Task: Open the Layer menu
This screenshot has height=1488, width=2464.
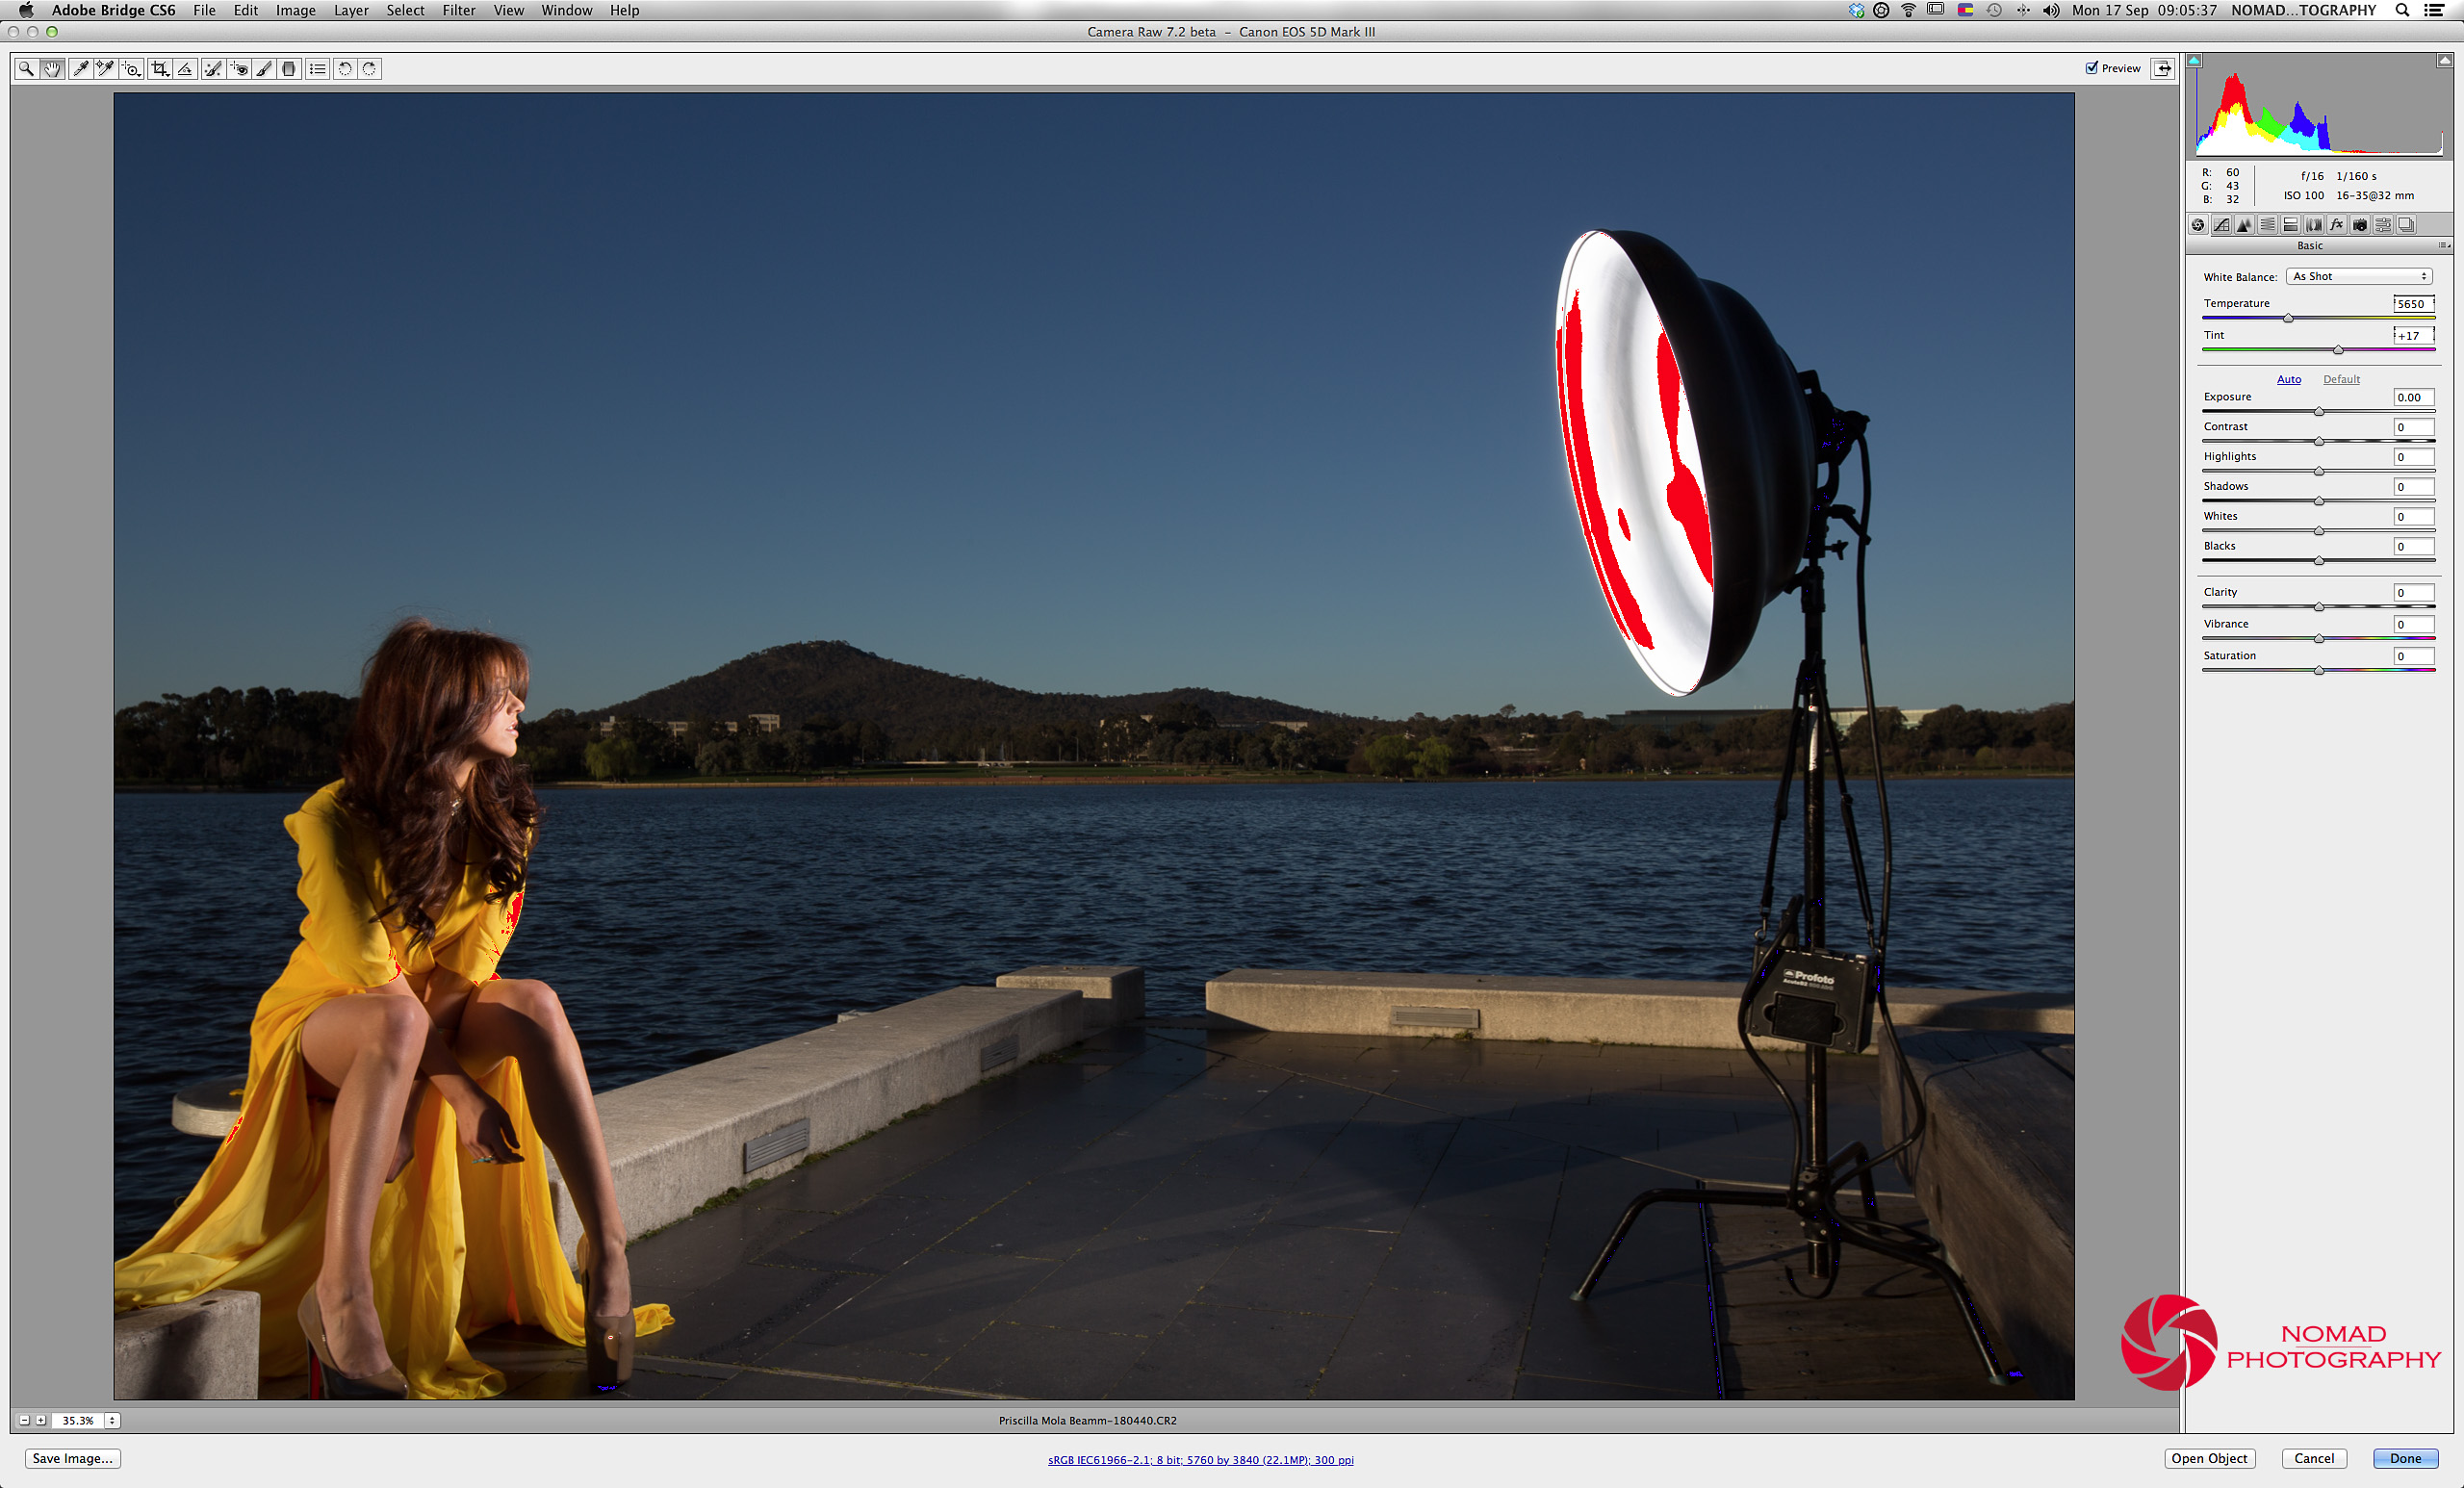Action: point(350,10)
